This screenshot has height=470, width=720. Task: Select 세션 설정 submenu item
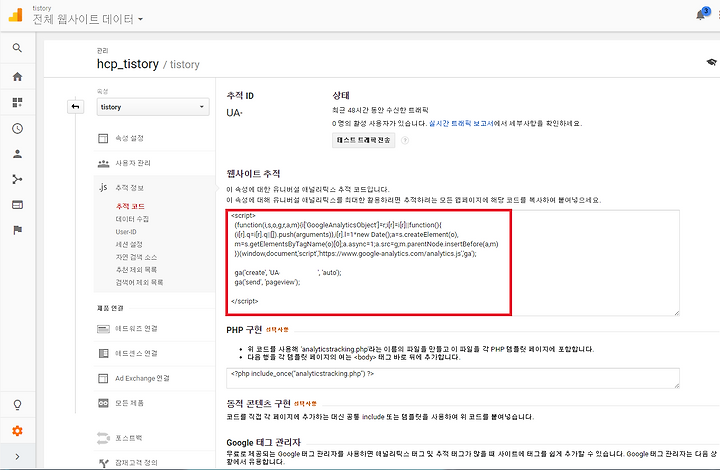click(x=129, y=244)
